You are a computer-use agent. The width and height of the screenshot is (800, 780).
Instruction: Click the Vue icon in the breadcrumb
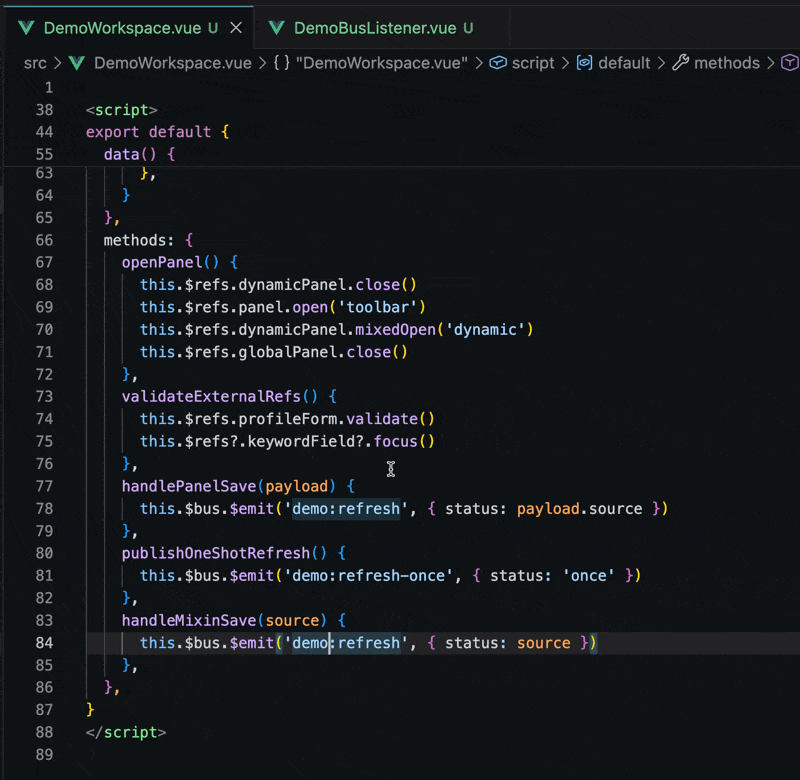(77, 63)
